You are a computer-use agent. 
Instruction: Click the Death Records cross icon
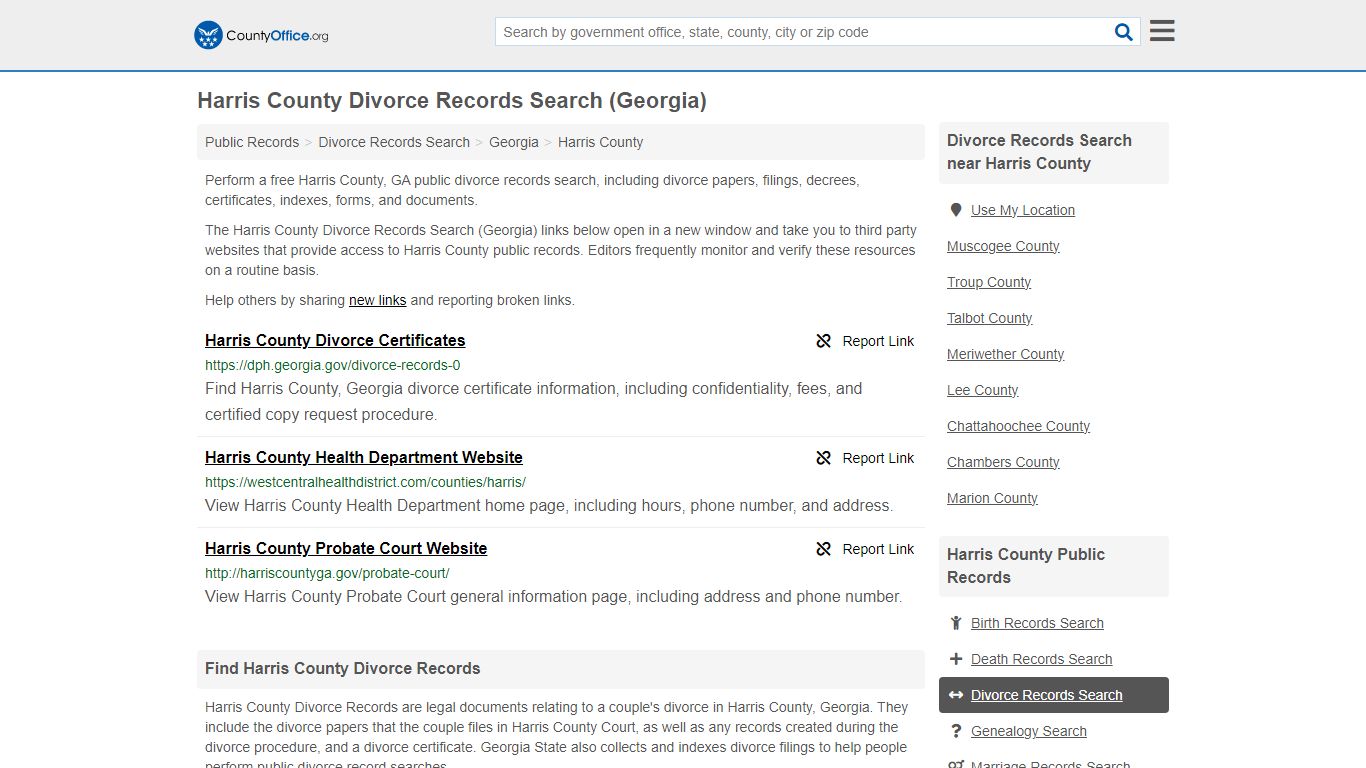pos(956,659)
